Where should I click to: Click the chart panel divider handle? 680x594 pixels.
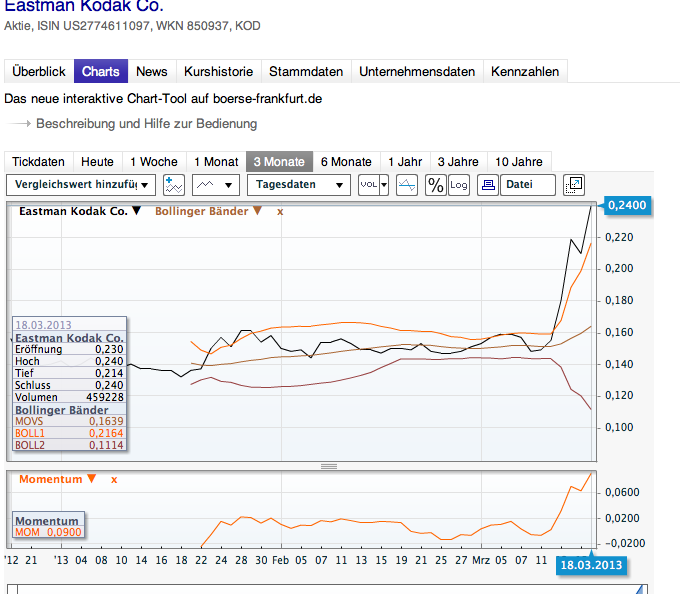[x=329, y=466]
